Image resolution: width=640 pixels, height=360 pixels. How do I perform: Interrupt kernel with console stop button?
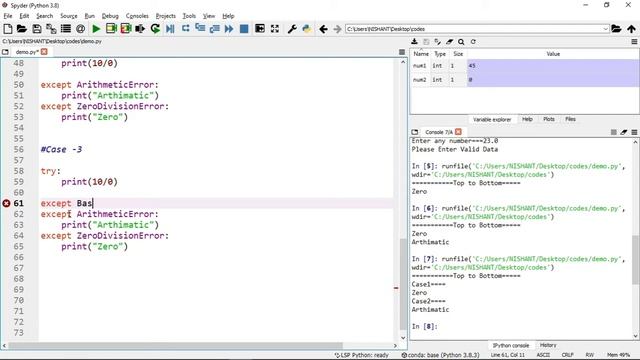(x=613, y=132)
